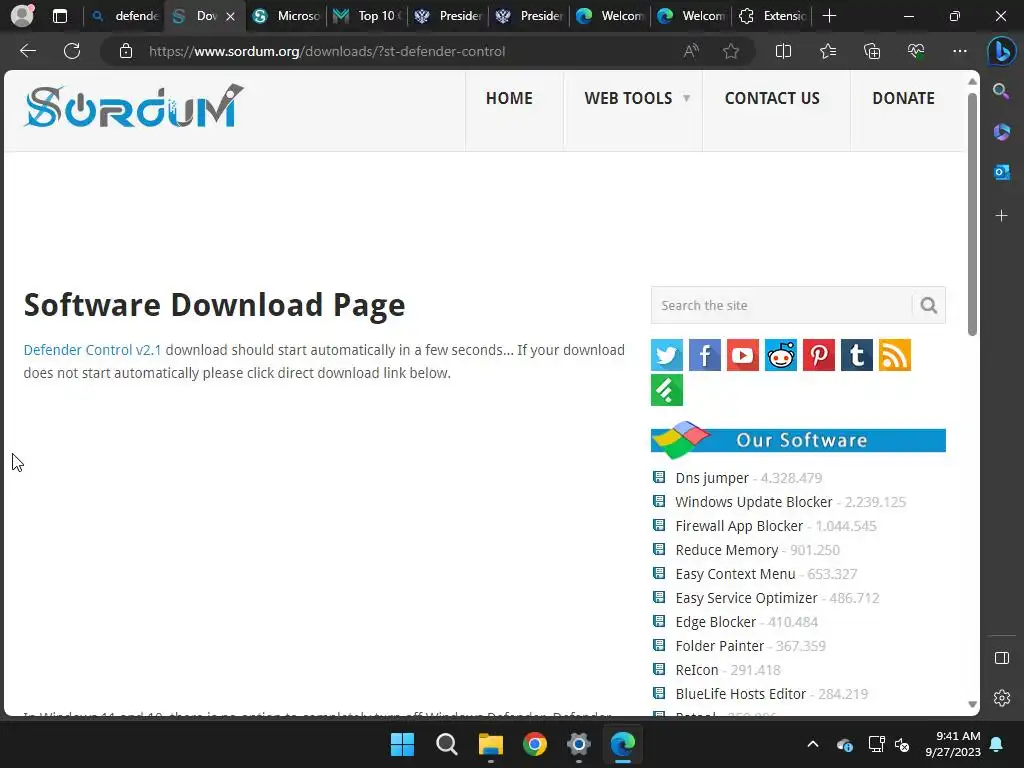The width and height of the screenshot is (1024, 768).
Task: Switch to the Extensions tab
Action: tap(773, 16)
